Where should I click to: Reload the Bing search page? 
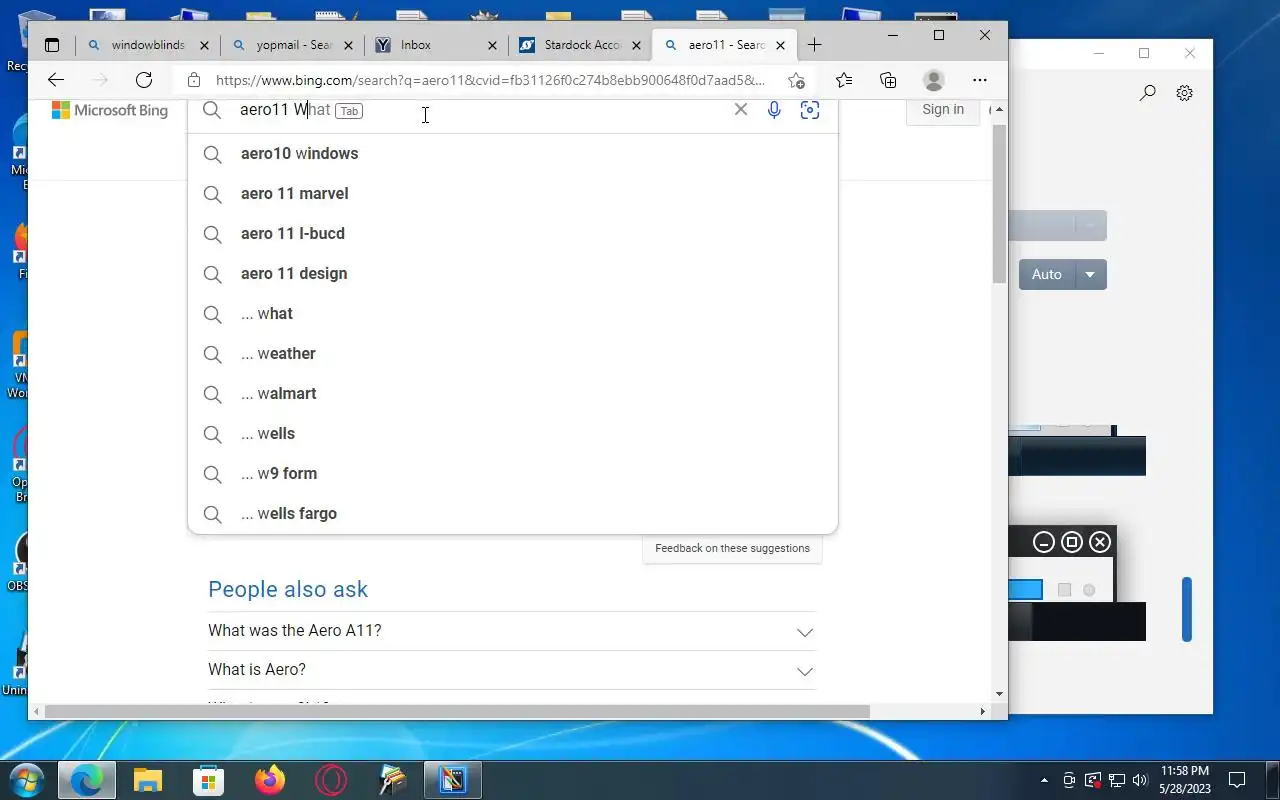pos(144,80)
